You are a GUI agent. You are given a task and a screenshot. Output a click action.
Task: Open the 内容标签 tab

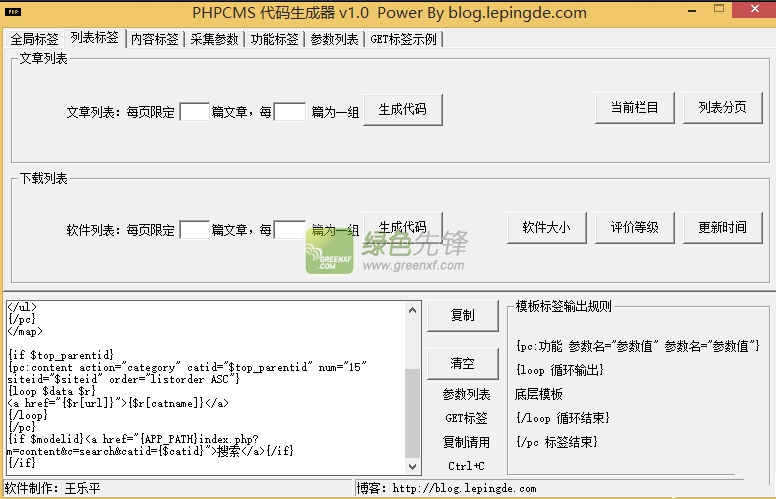coord(154,39)
